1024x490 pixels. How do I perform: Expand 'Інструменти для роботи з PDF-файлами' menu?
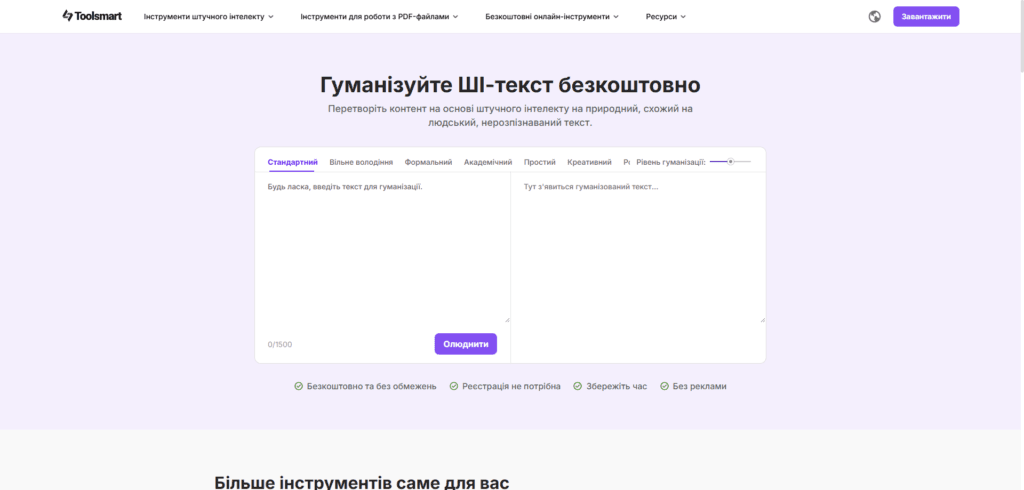379,17
